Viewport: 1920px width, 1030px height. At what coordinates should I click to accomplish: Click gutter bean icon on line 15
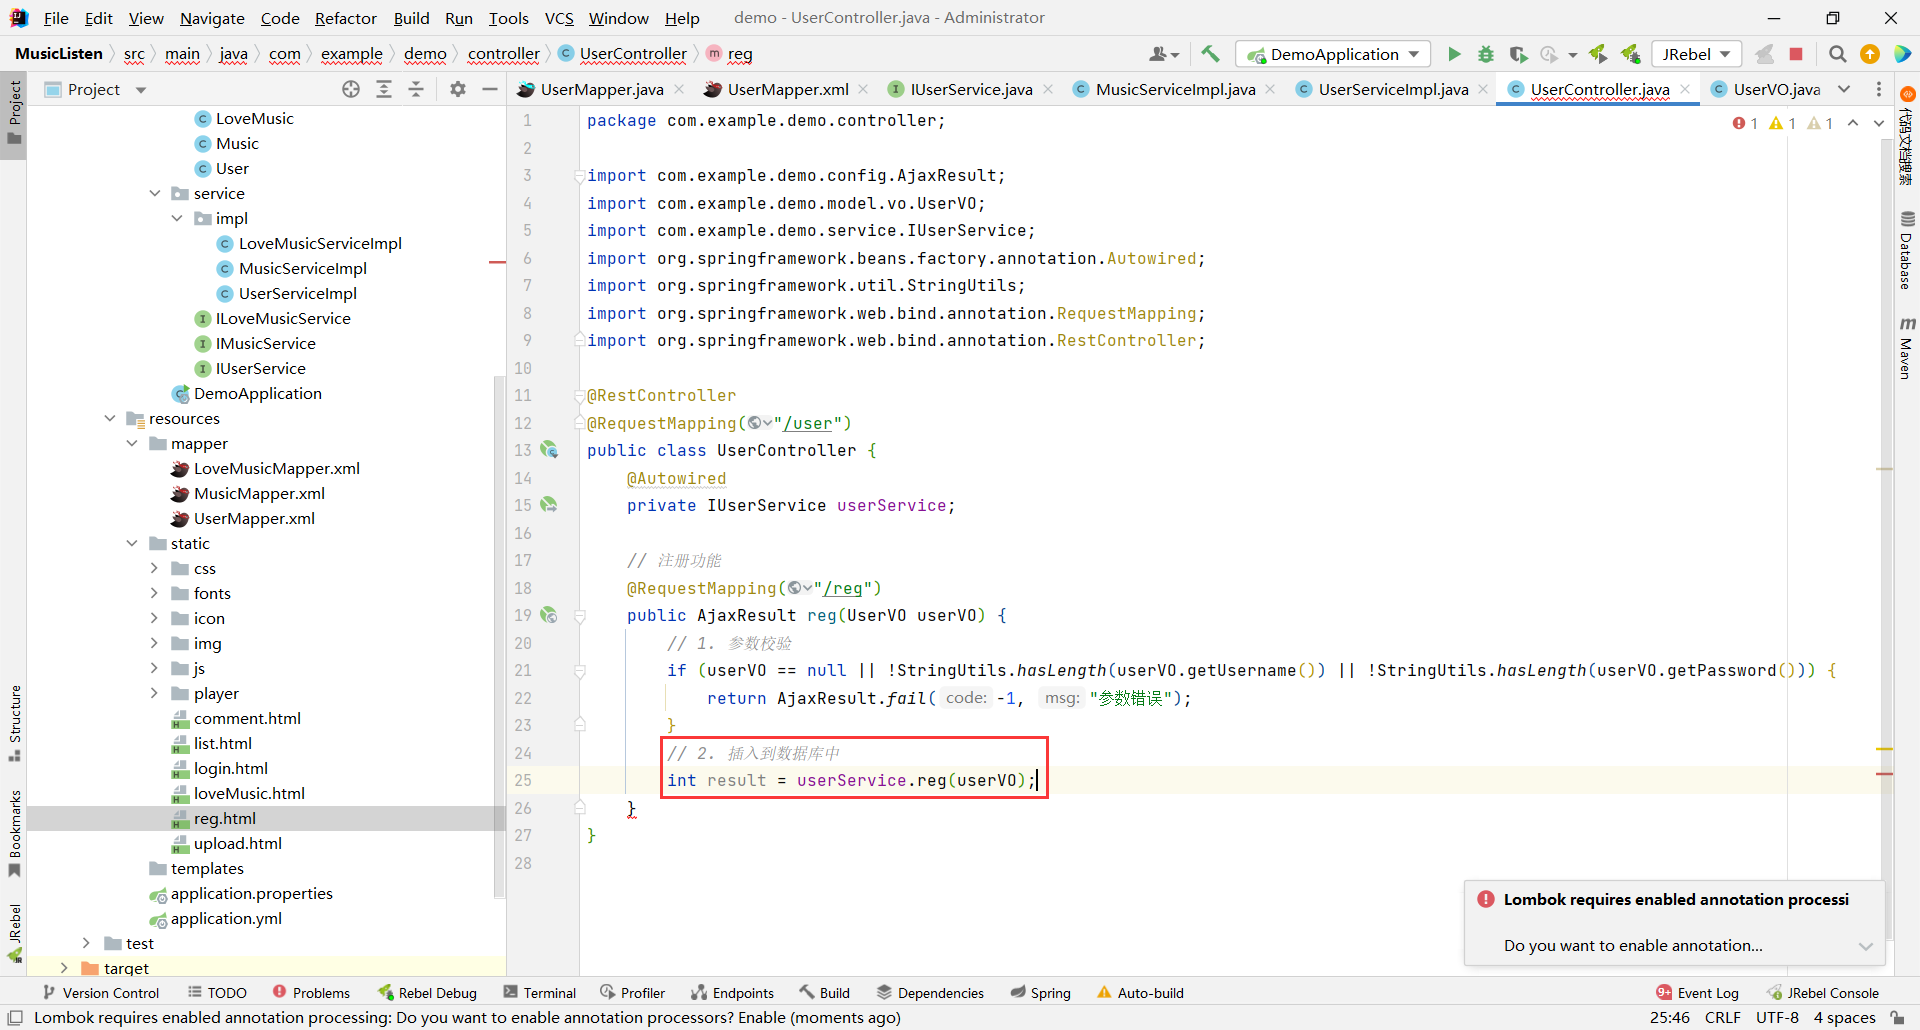click(x=549, y=505)
